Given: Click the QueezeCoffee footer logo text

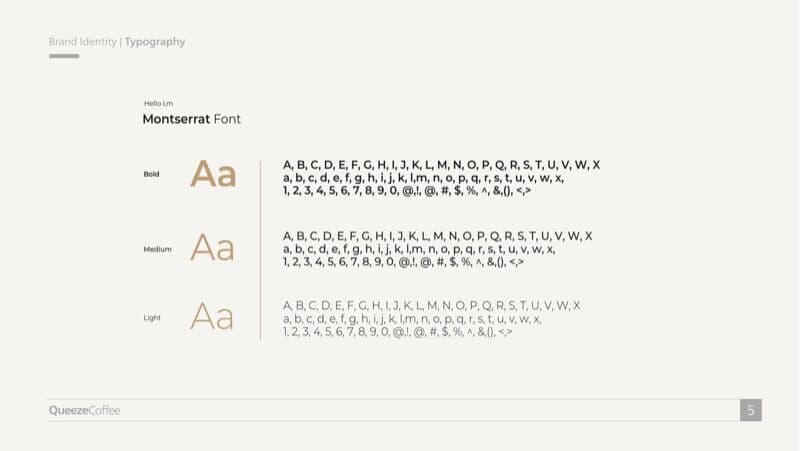Looking at the screenshot, I should tap(84, 410).
